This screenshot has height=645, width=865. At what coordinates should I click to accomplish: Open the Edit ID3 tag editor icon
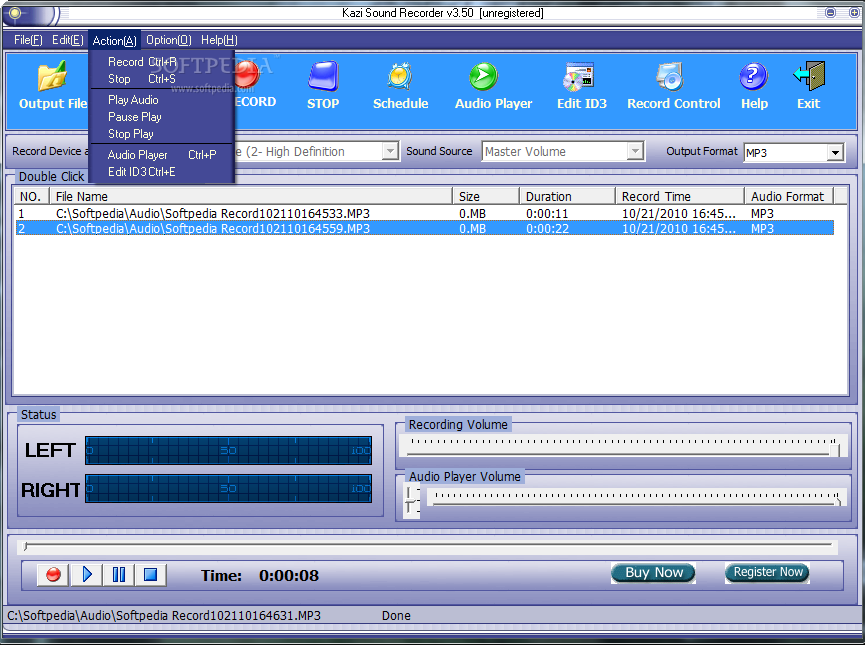pyautogui.click(x=578, y=76)
